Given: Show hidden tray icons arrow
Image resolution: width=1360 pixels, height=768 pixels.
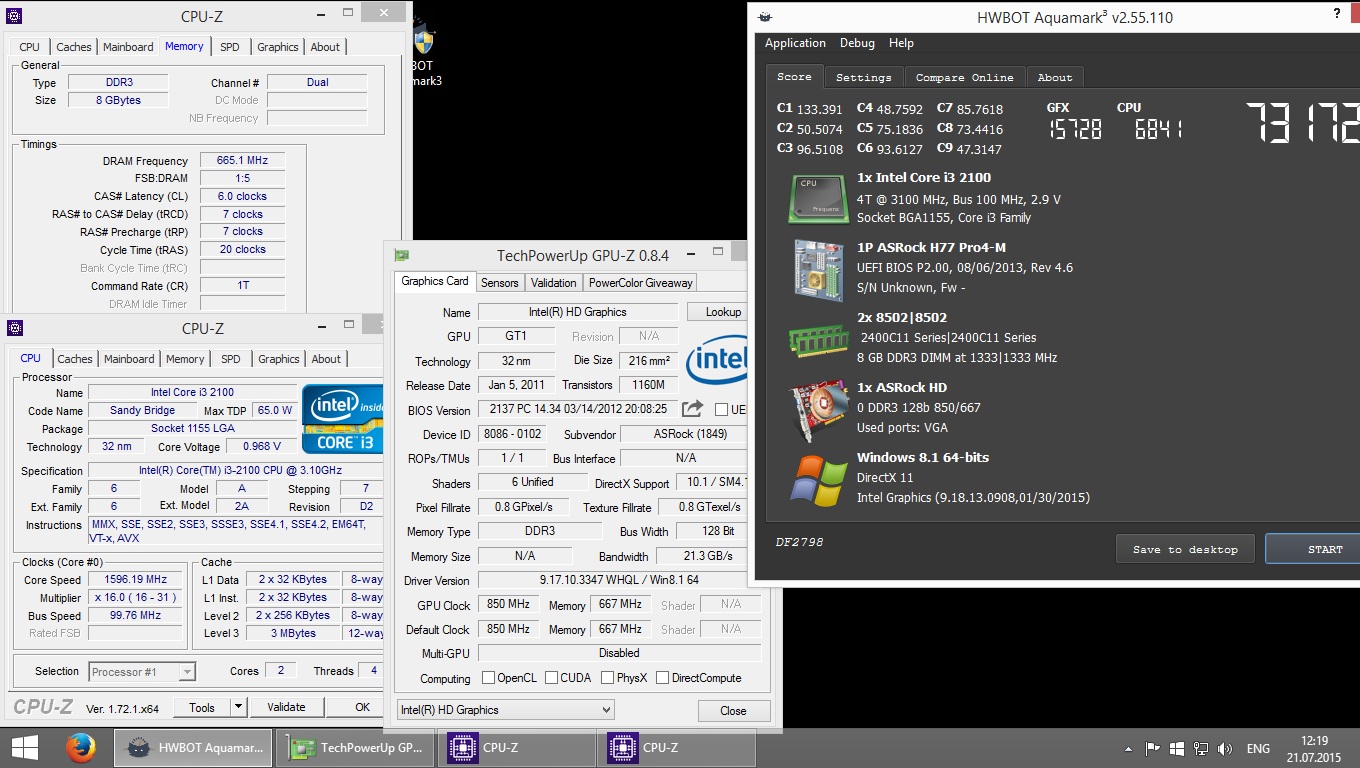Looking at the screenshot, I should coord(1129,748).
